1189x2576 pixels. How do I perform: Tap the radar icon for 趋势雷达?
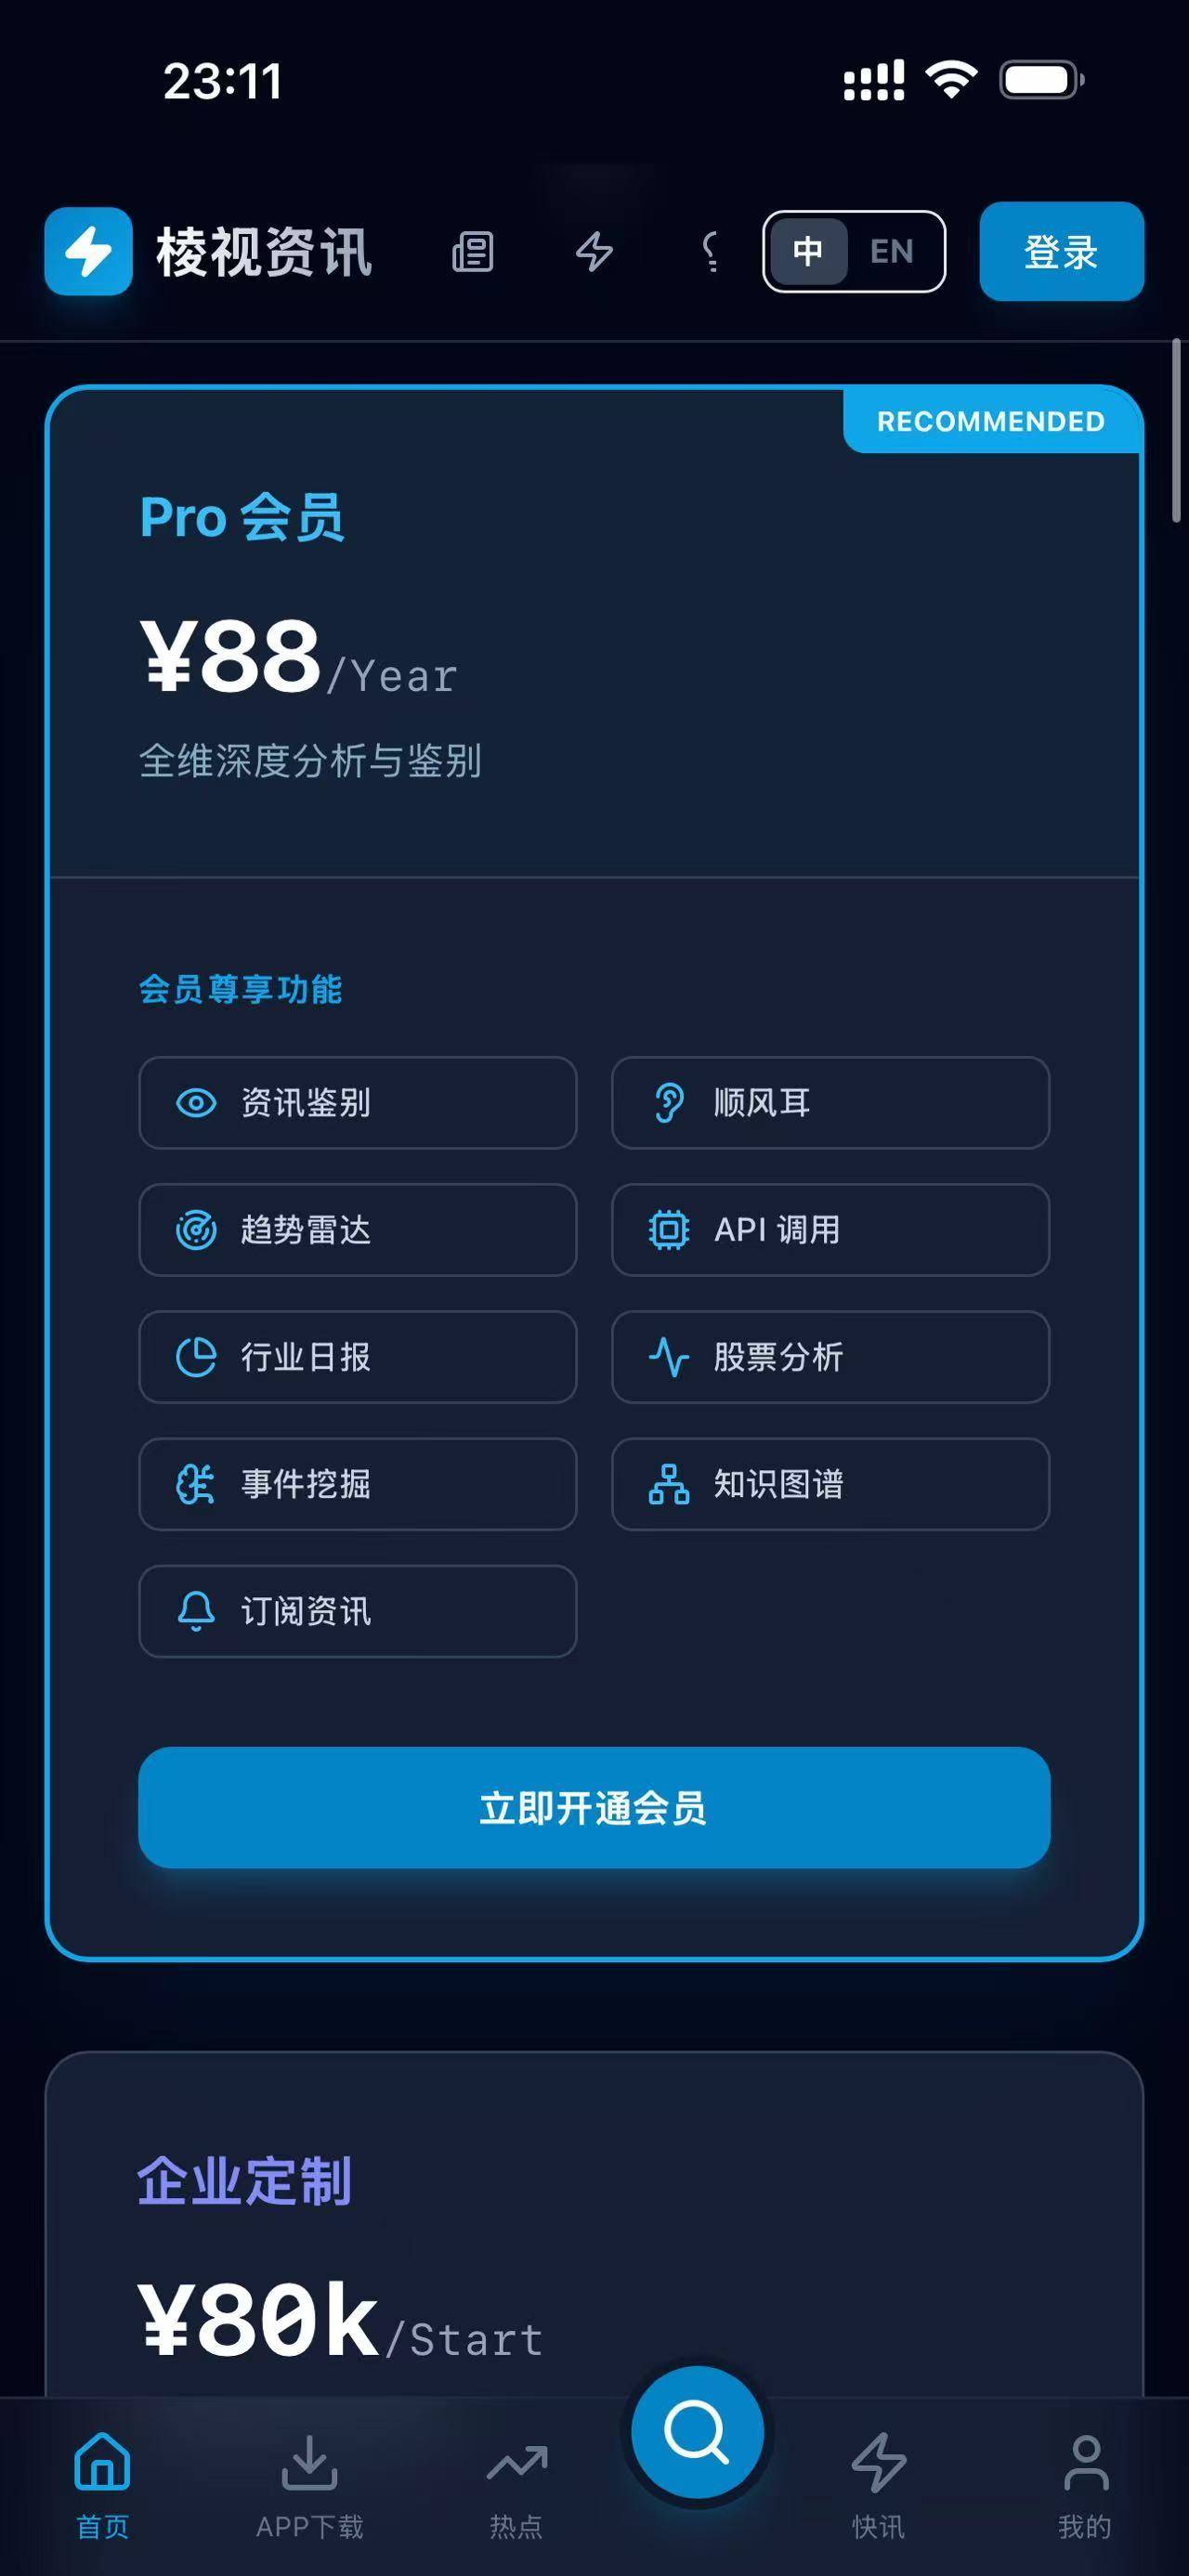196,1230
